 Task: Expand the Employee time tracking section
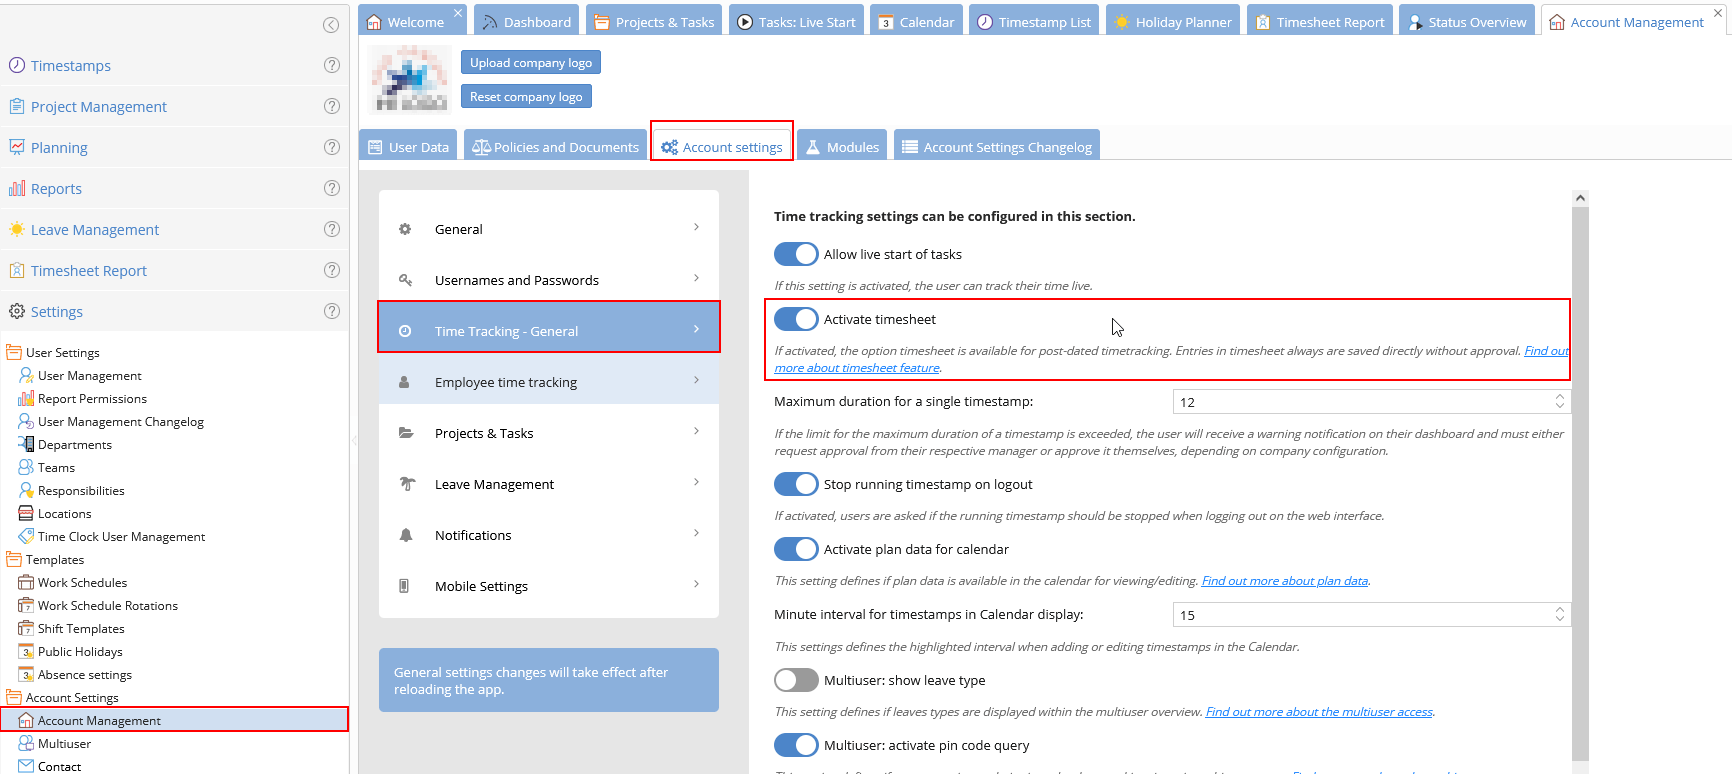[x=548, y=382]
